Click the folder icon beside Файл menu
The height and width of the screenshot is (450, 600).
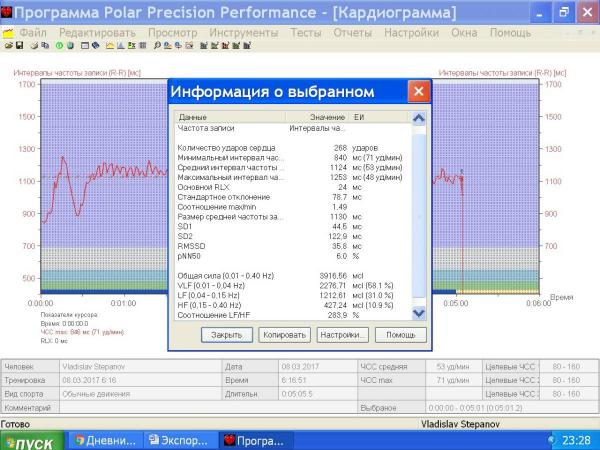click(8, 34)
